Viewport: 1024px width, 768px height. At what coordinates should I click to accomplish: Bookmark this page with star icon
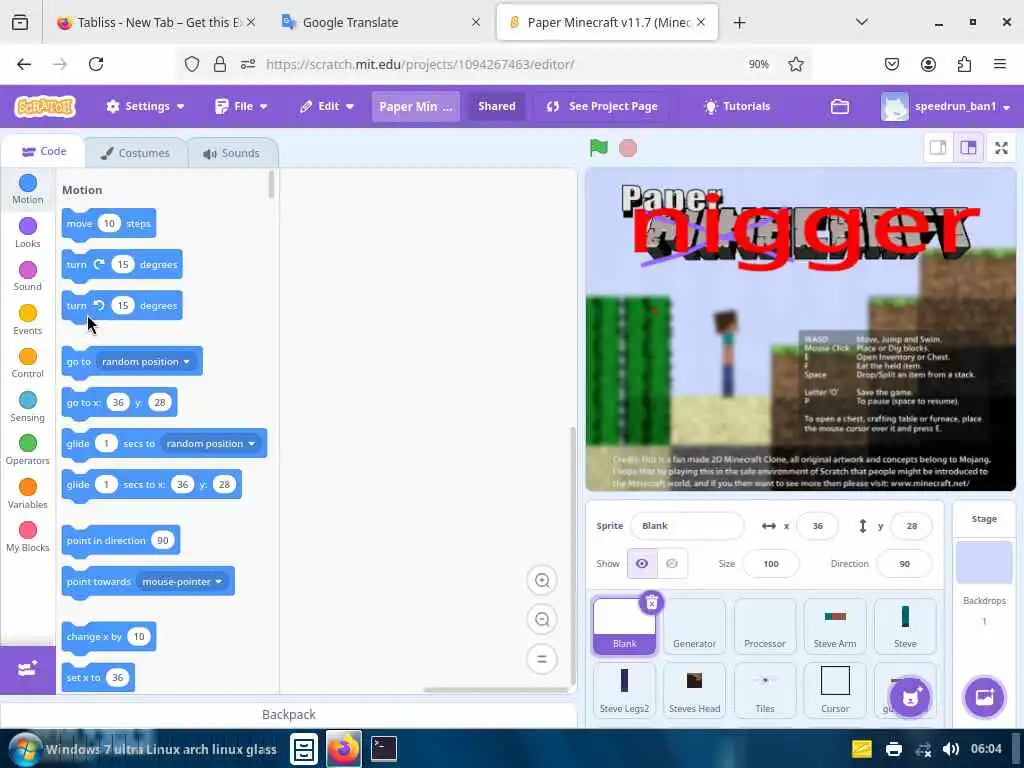tap(795, 64)
